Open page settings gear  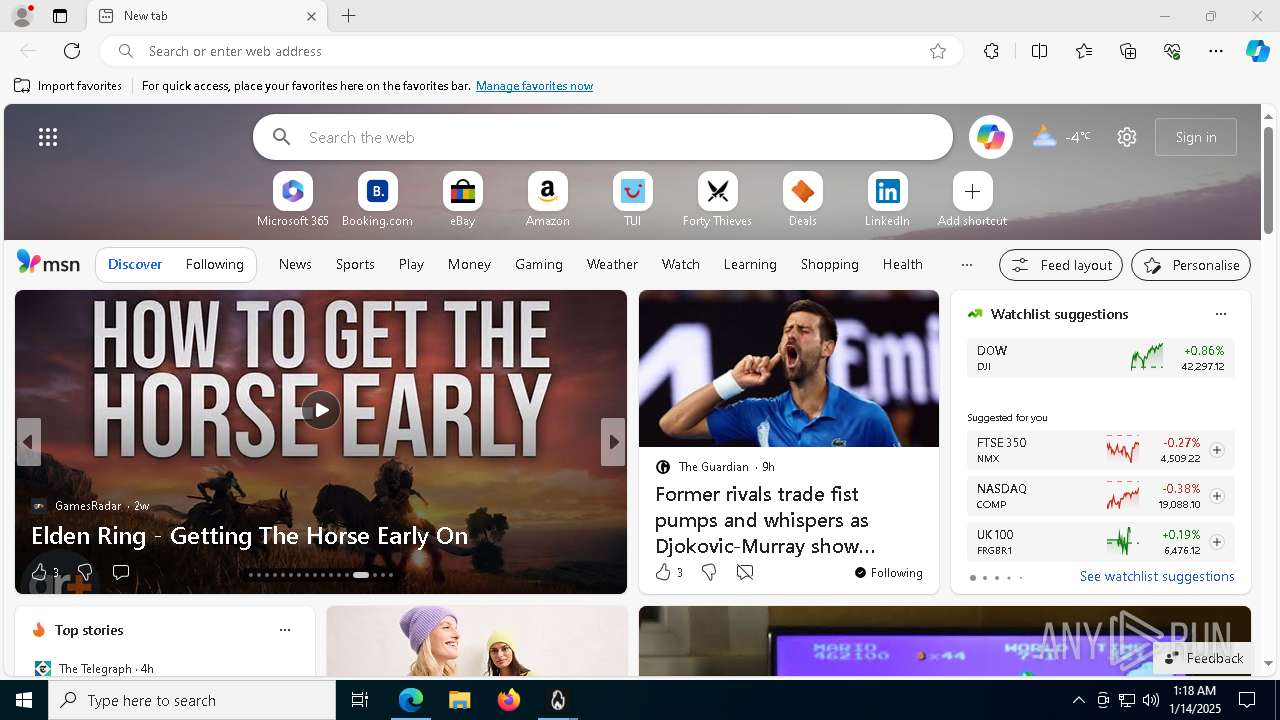[x=1127, y=137]
